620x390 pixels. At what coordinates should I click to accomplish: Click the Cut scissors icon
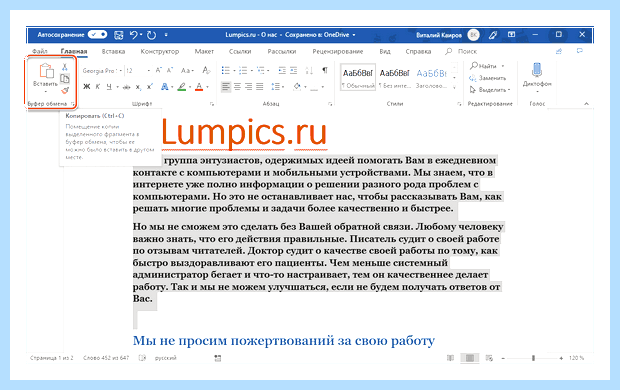[x=65, y=67]
